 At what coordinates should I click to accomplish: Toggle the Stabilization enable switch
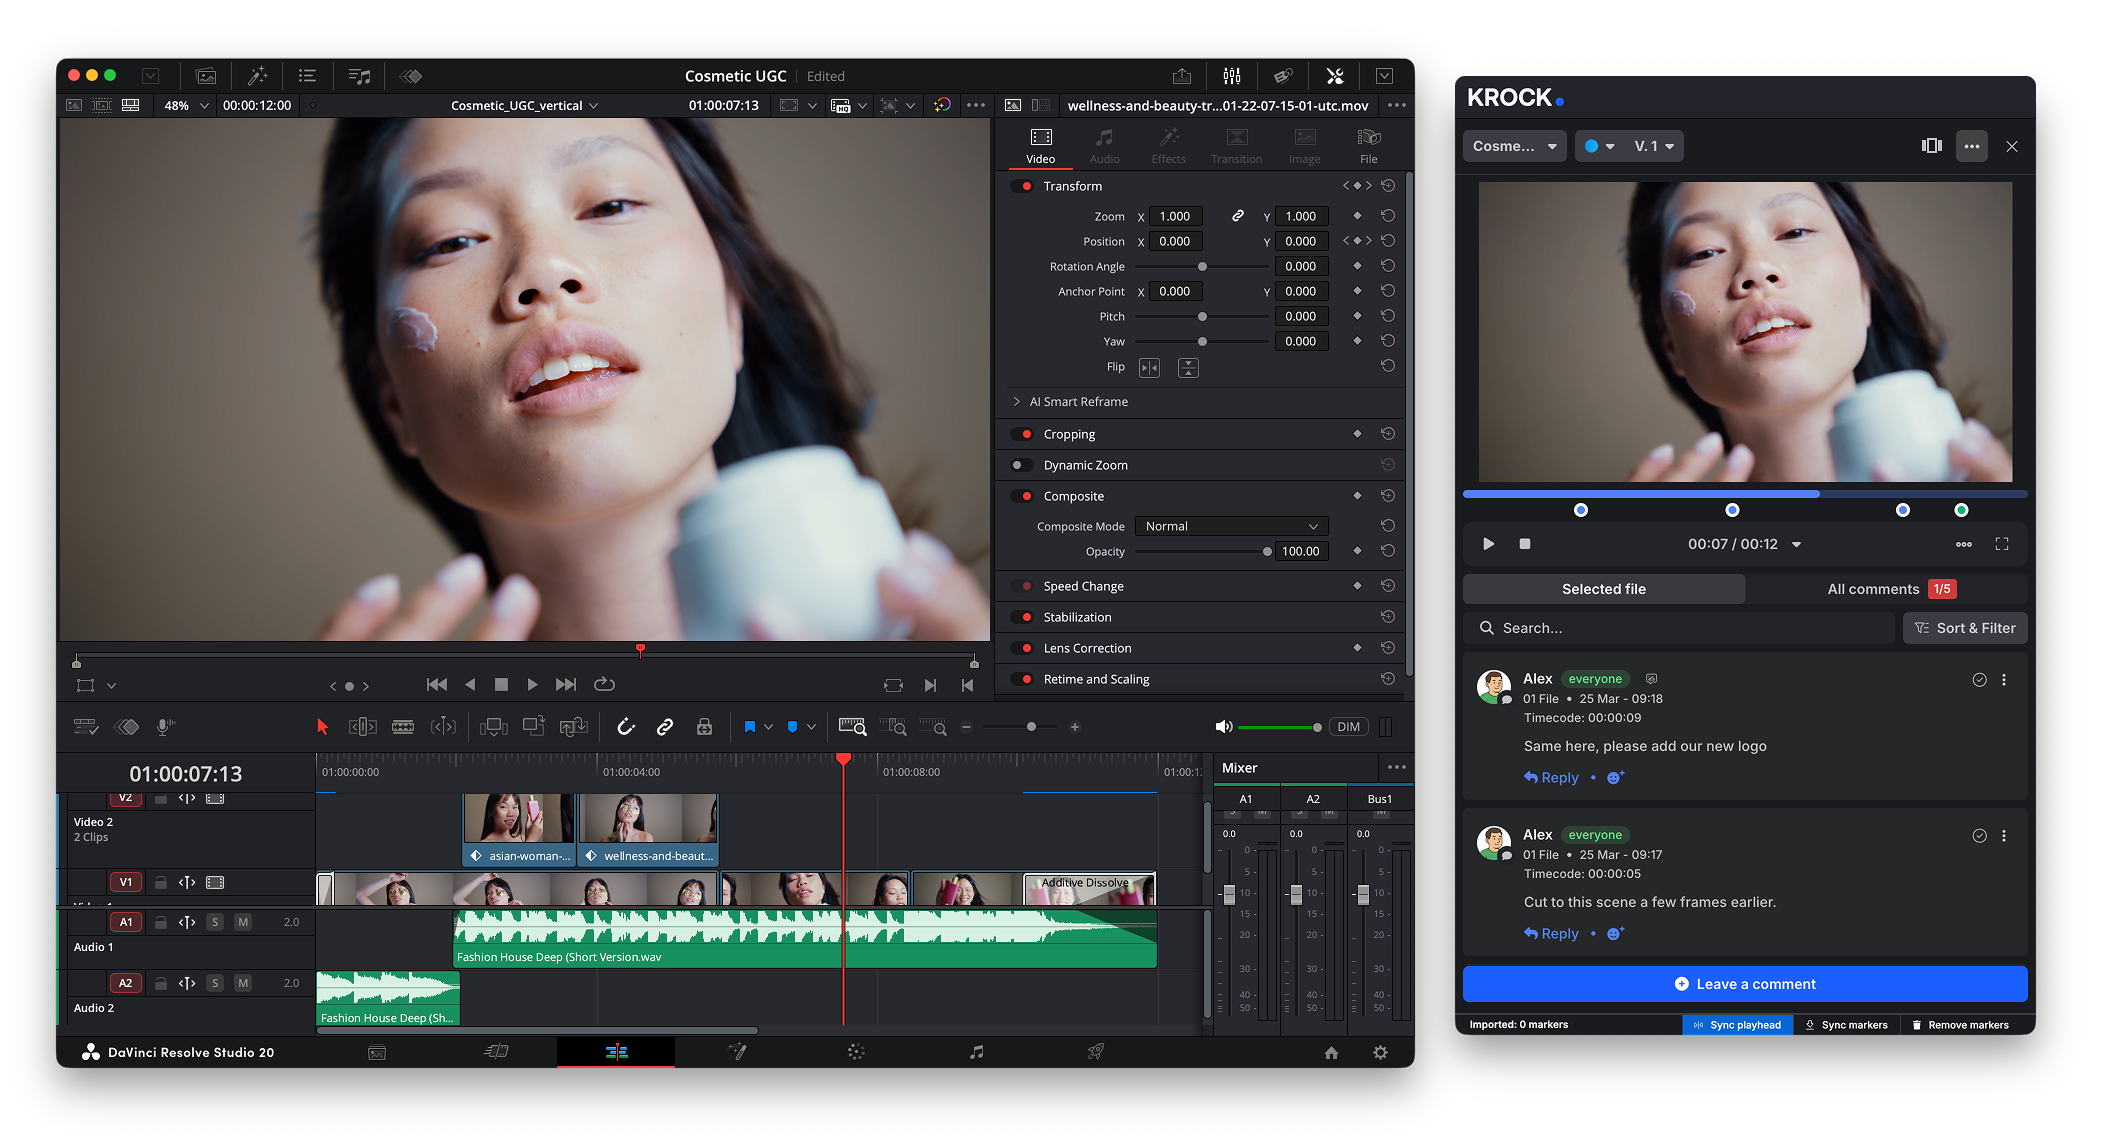click(1022, 617)
